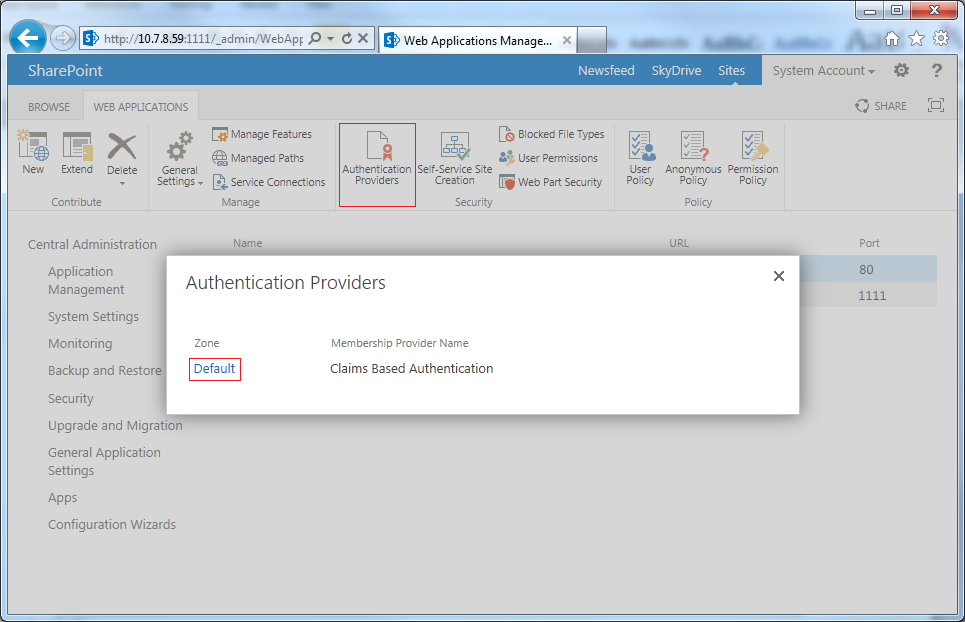Open Self-Service Site Creation settings
This screenshot has height=622, width=965.
click(455, 160)
